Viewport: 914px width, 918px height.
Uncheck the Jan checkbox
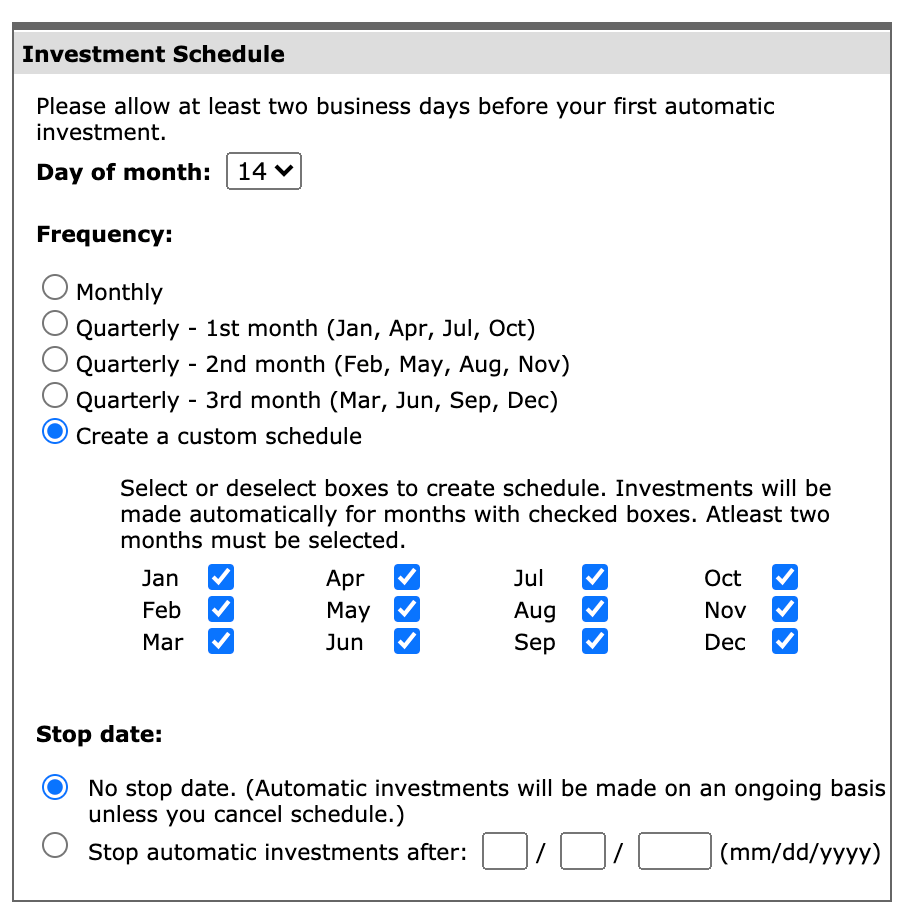[x=221, y=577]
